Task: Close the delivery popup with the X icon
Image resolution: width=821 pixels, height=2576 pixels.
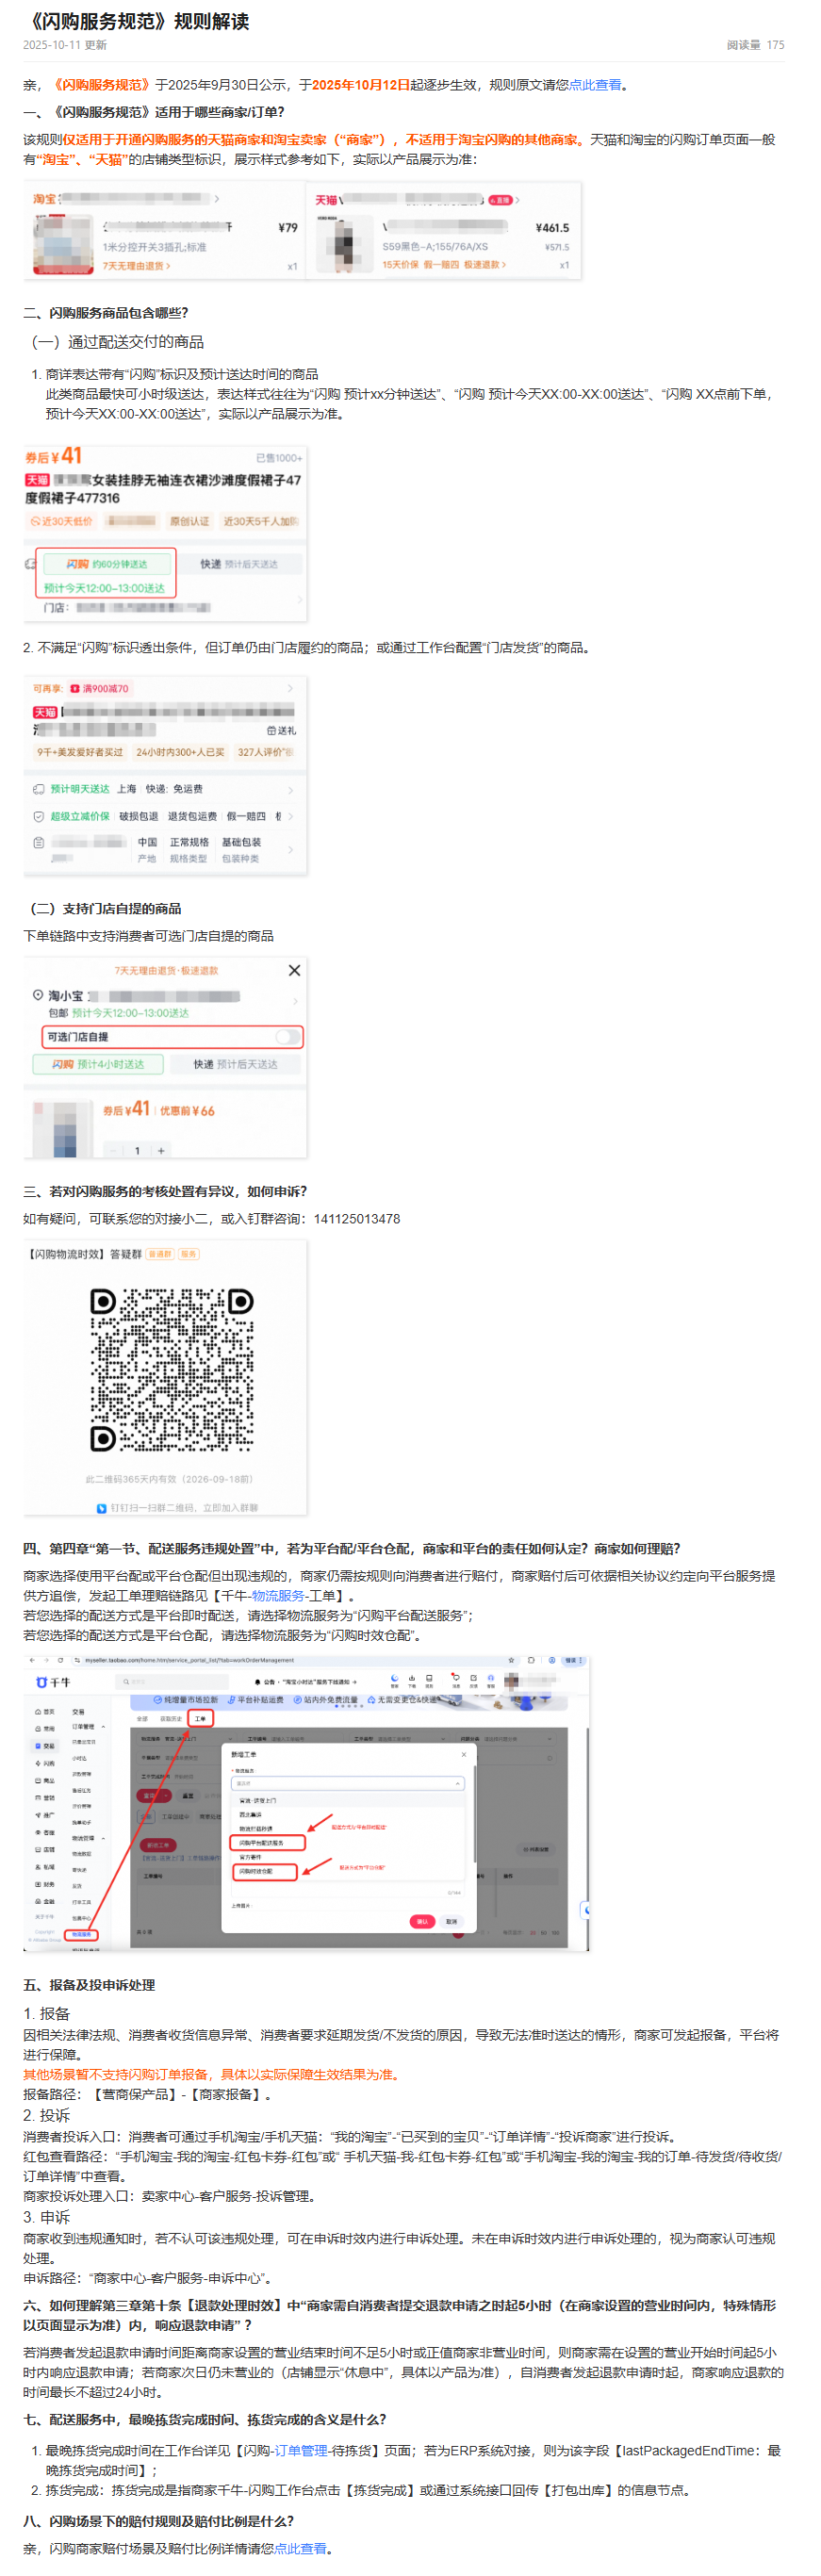Action: [x=294, y=970]
